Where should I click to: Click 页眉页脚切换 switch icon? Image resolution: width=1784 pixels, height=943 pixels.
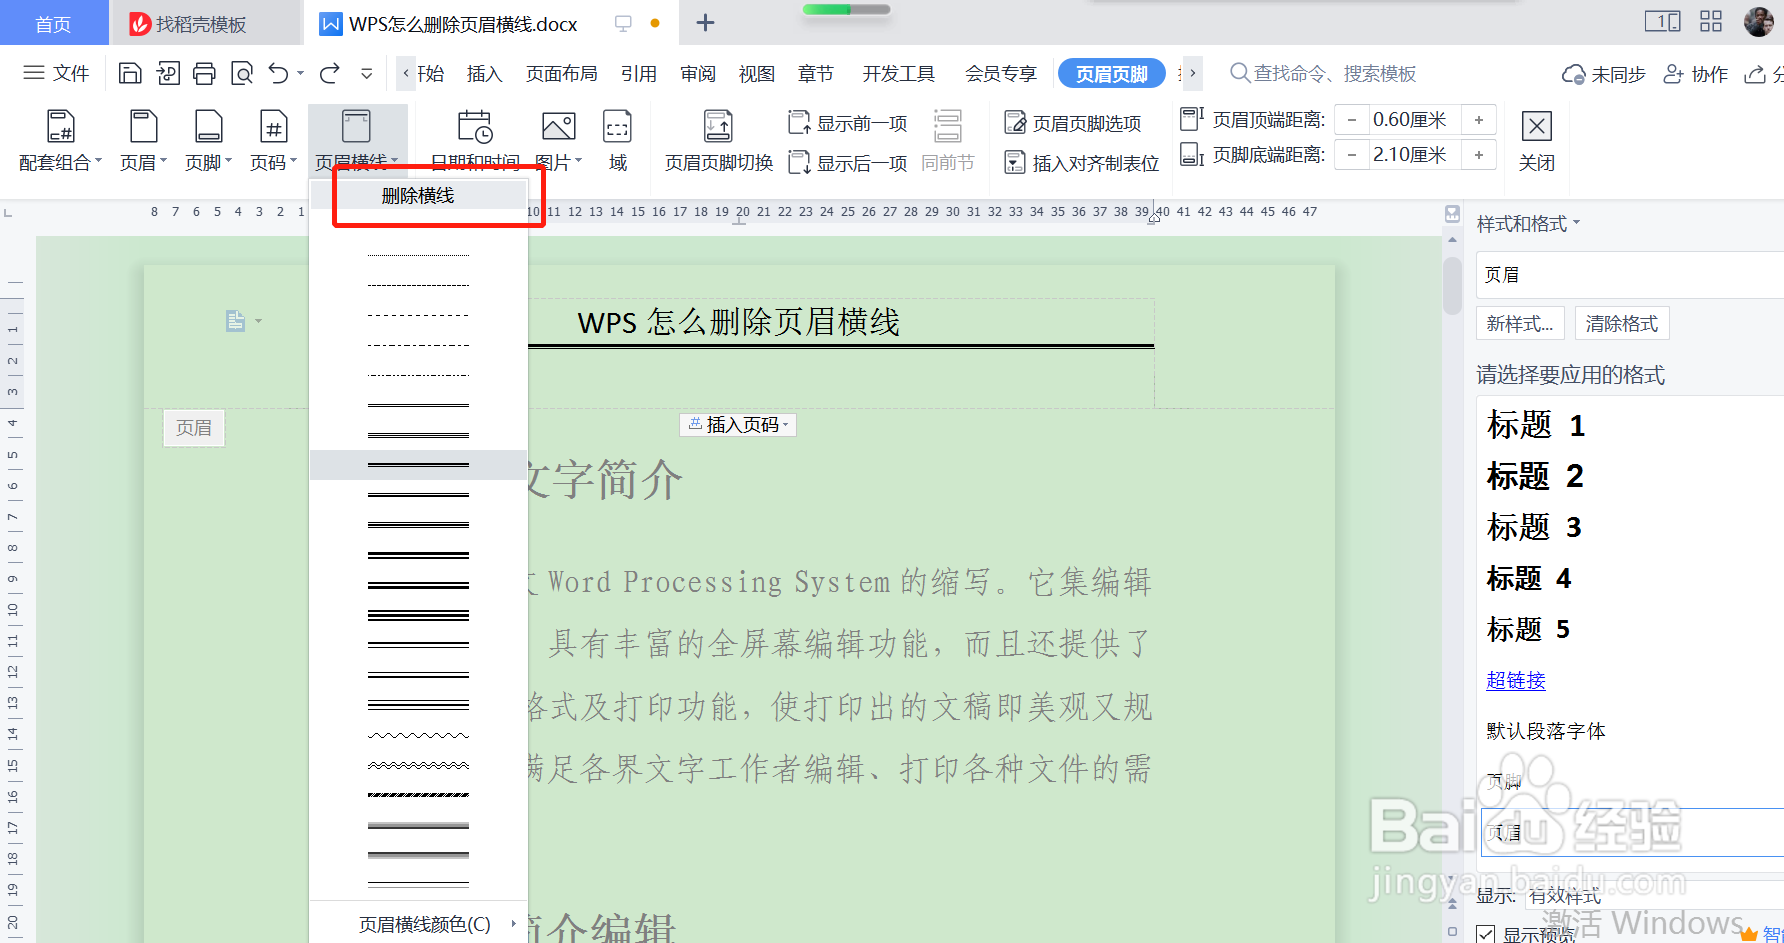pyautogui.click(x=718, y=127)
